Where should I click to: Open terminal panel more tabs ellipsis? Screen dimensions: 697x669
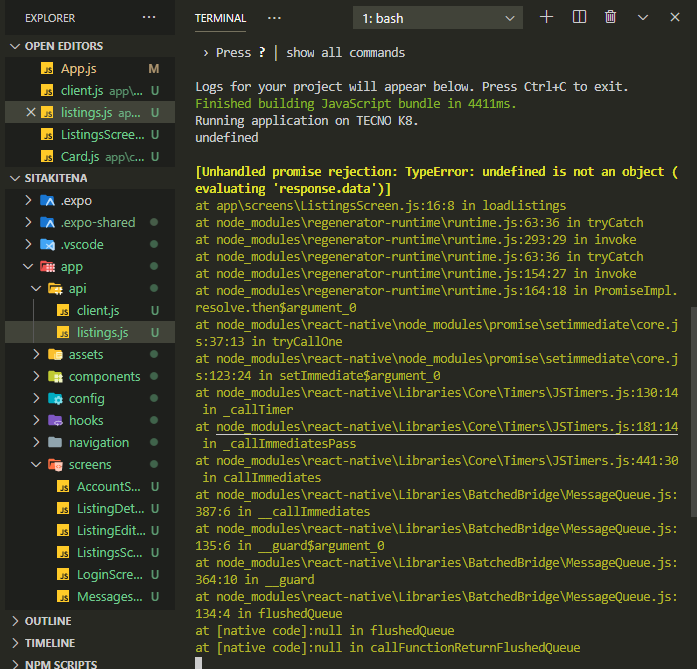[274, 18]
